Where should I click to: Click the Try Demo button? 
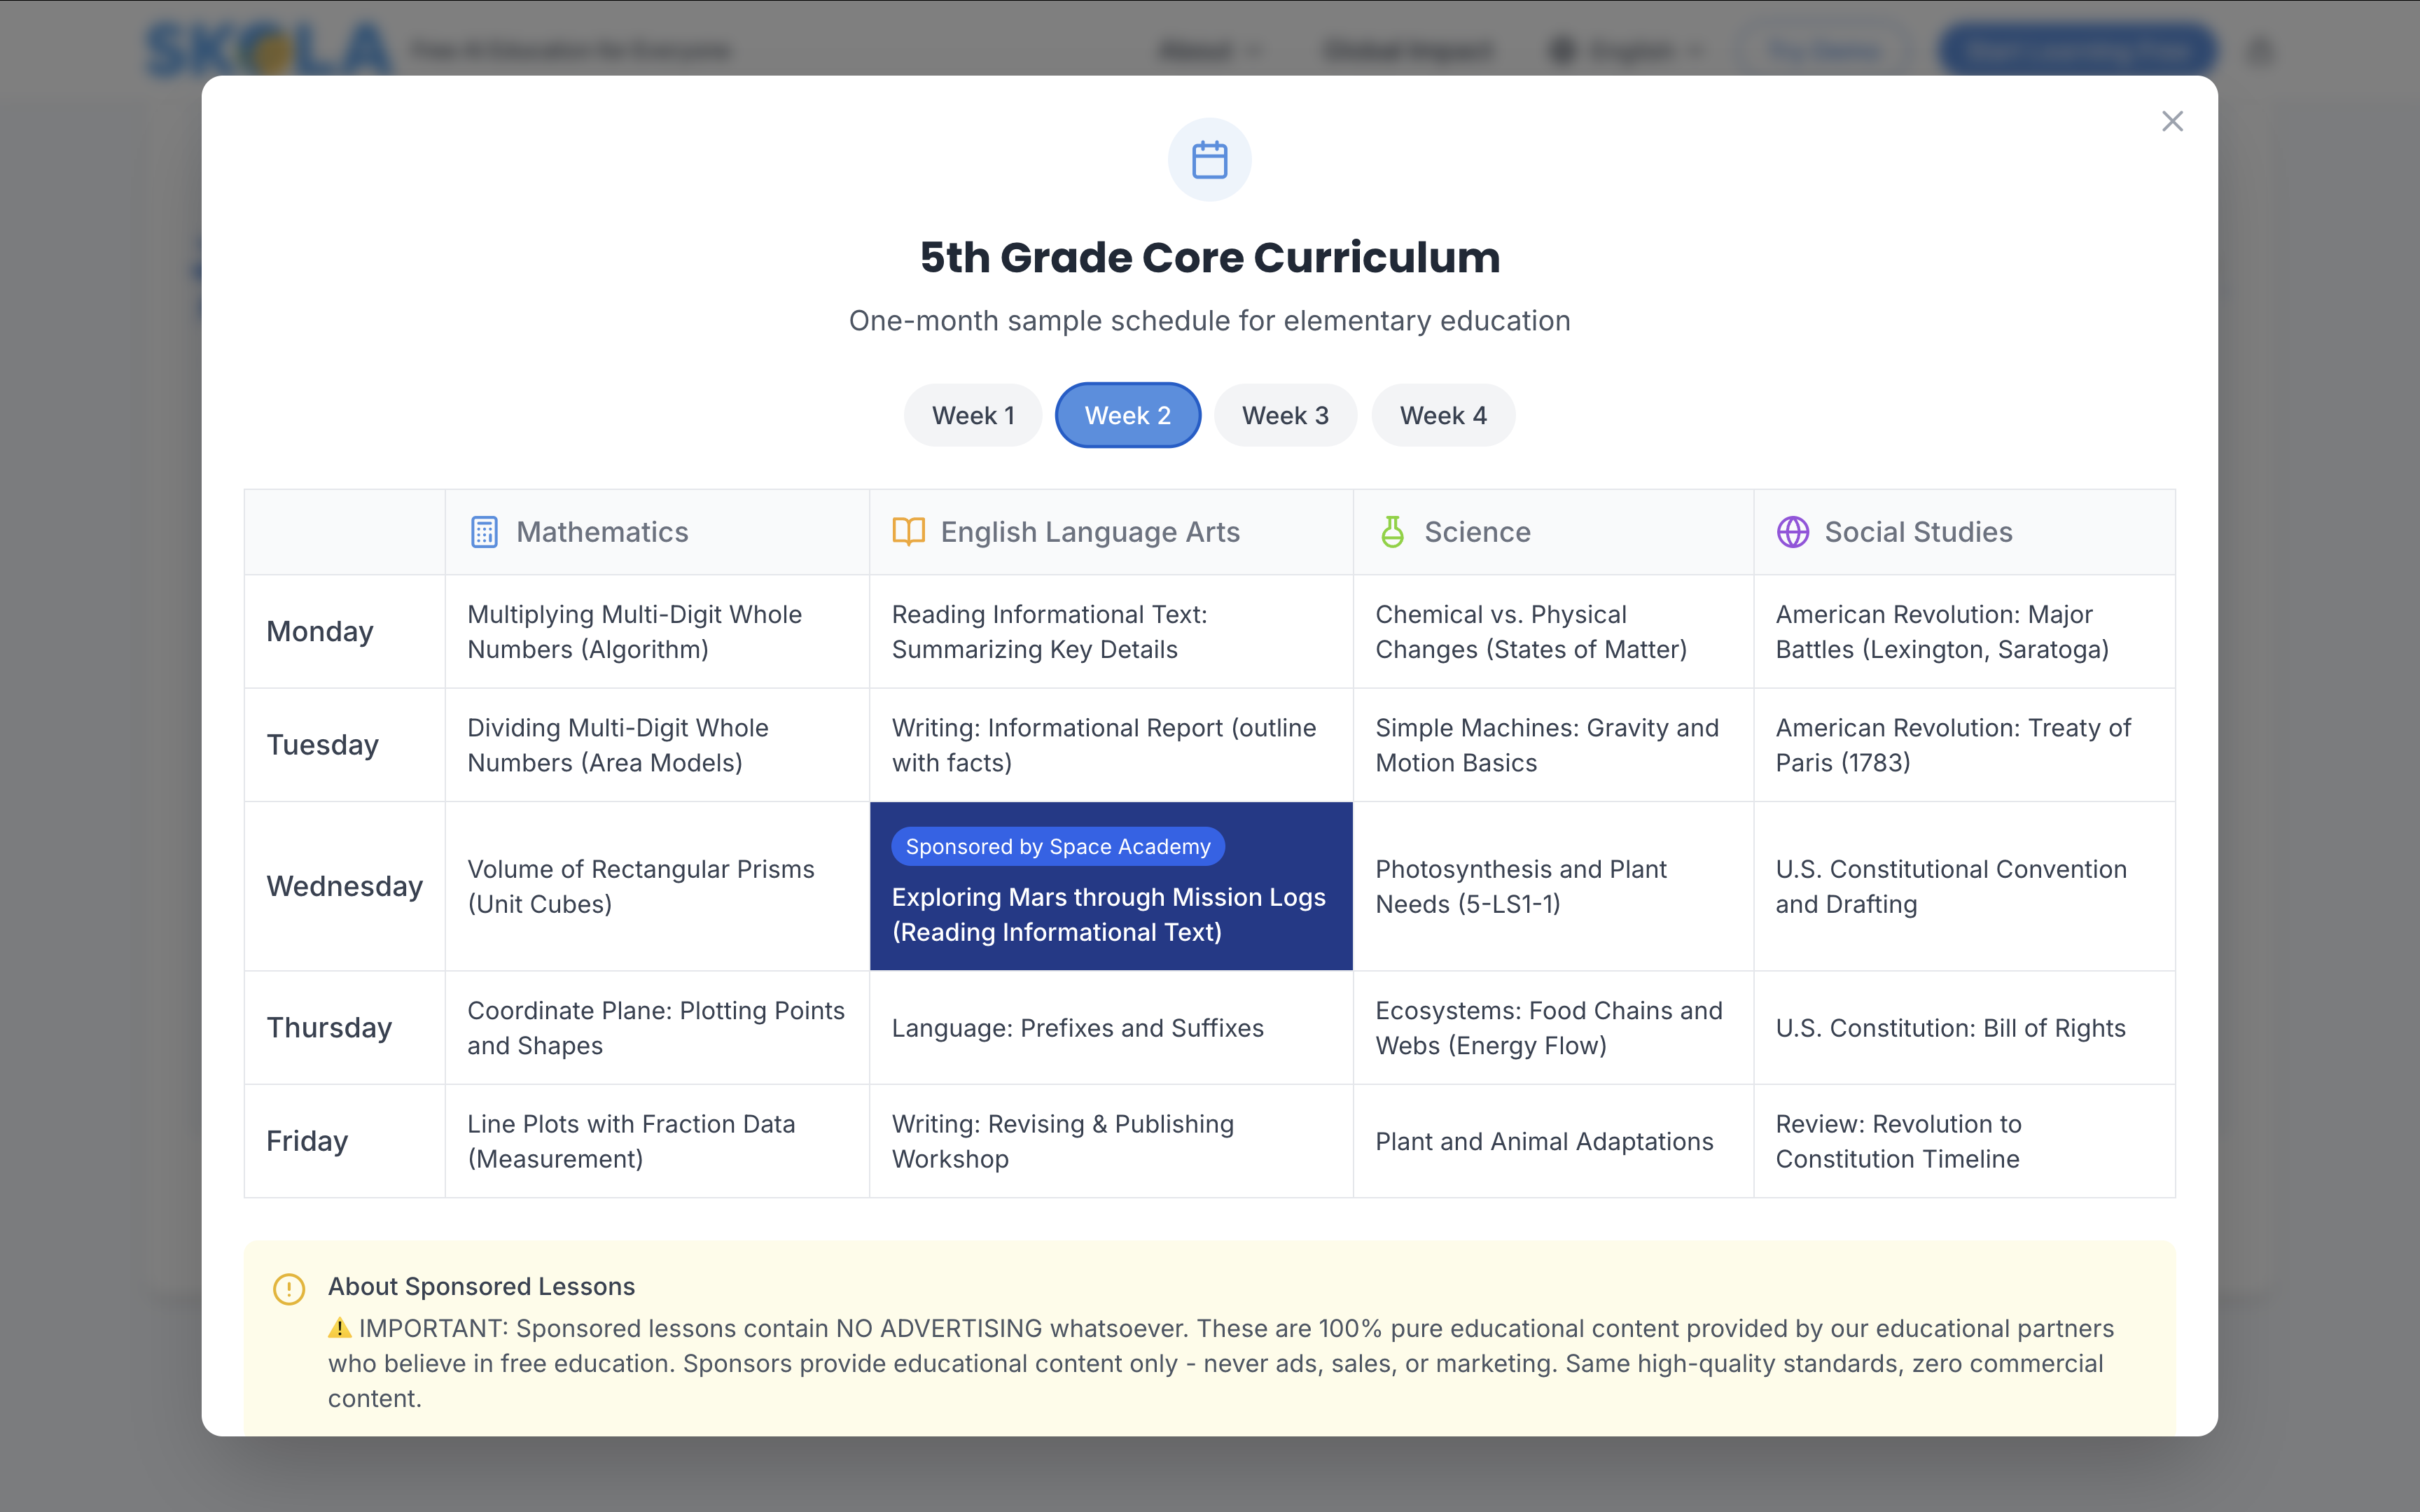click(x=1826, y=50)
